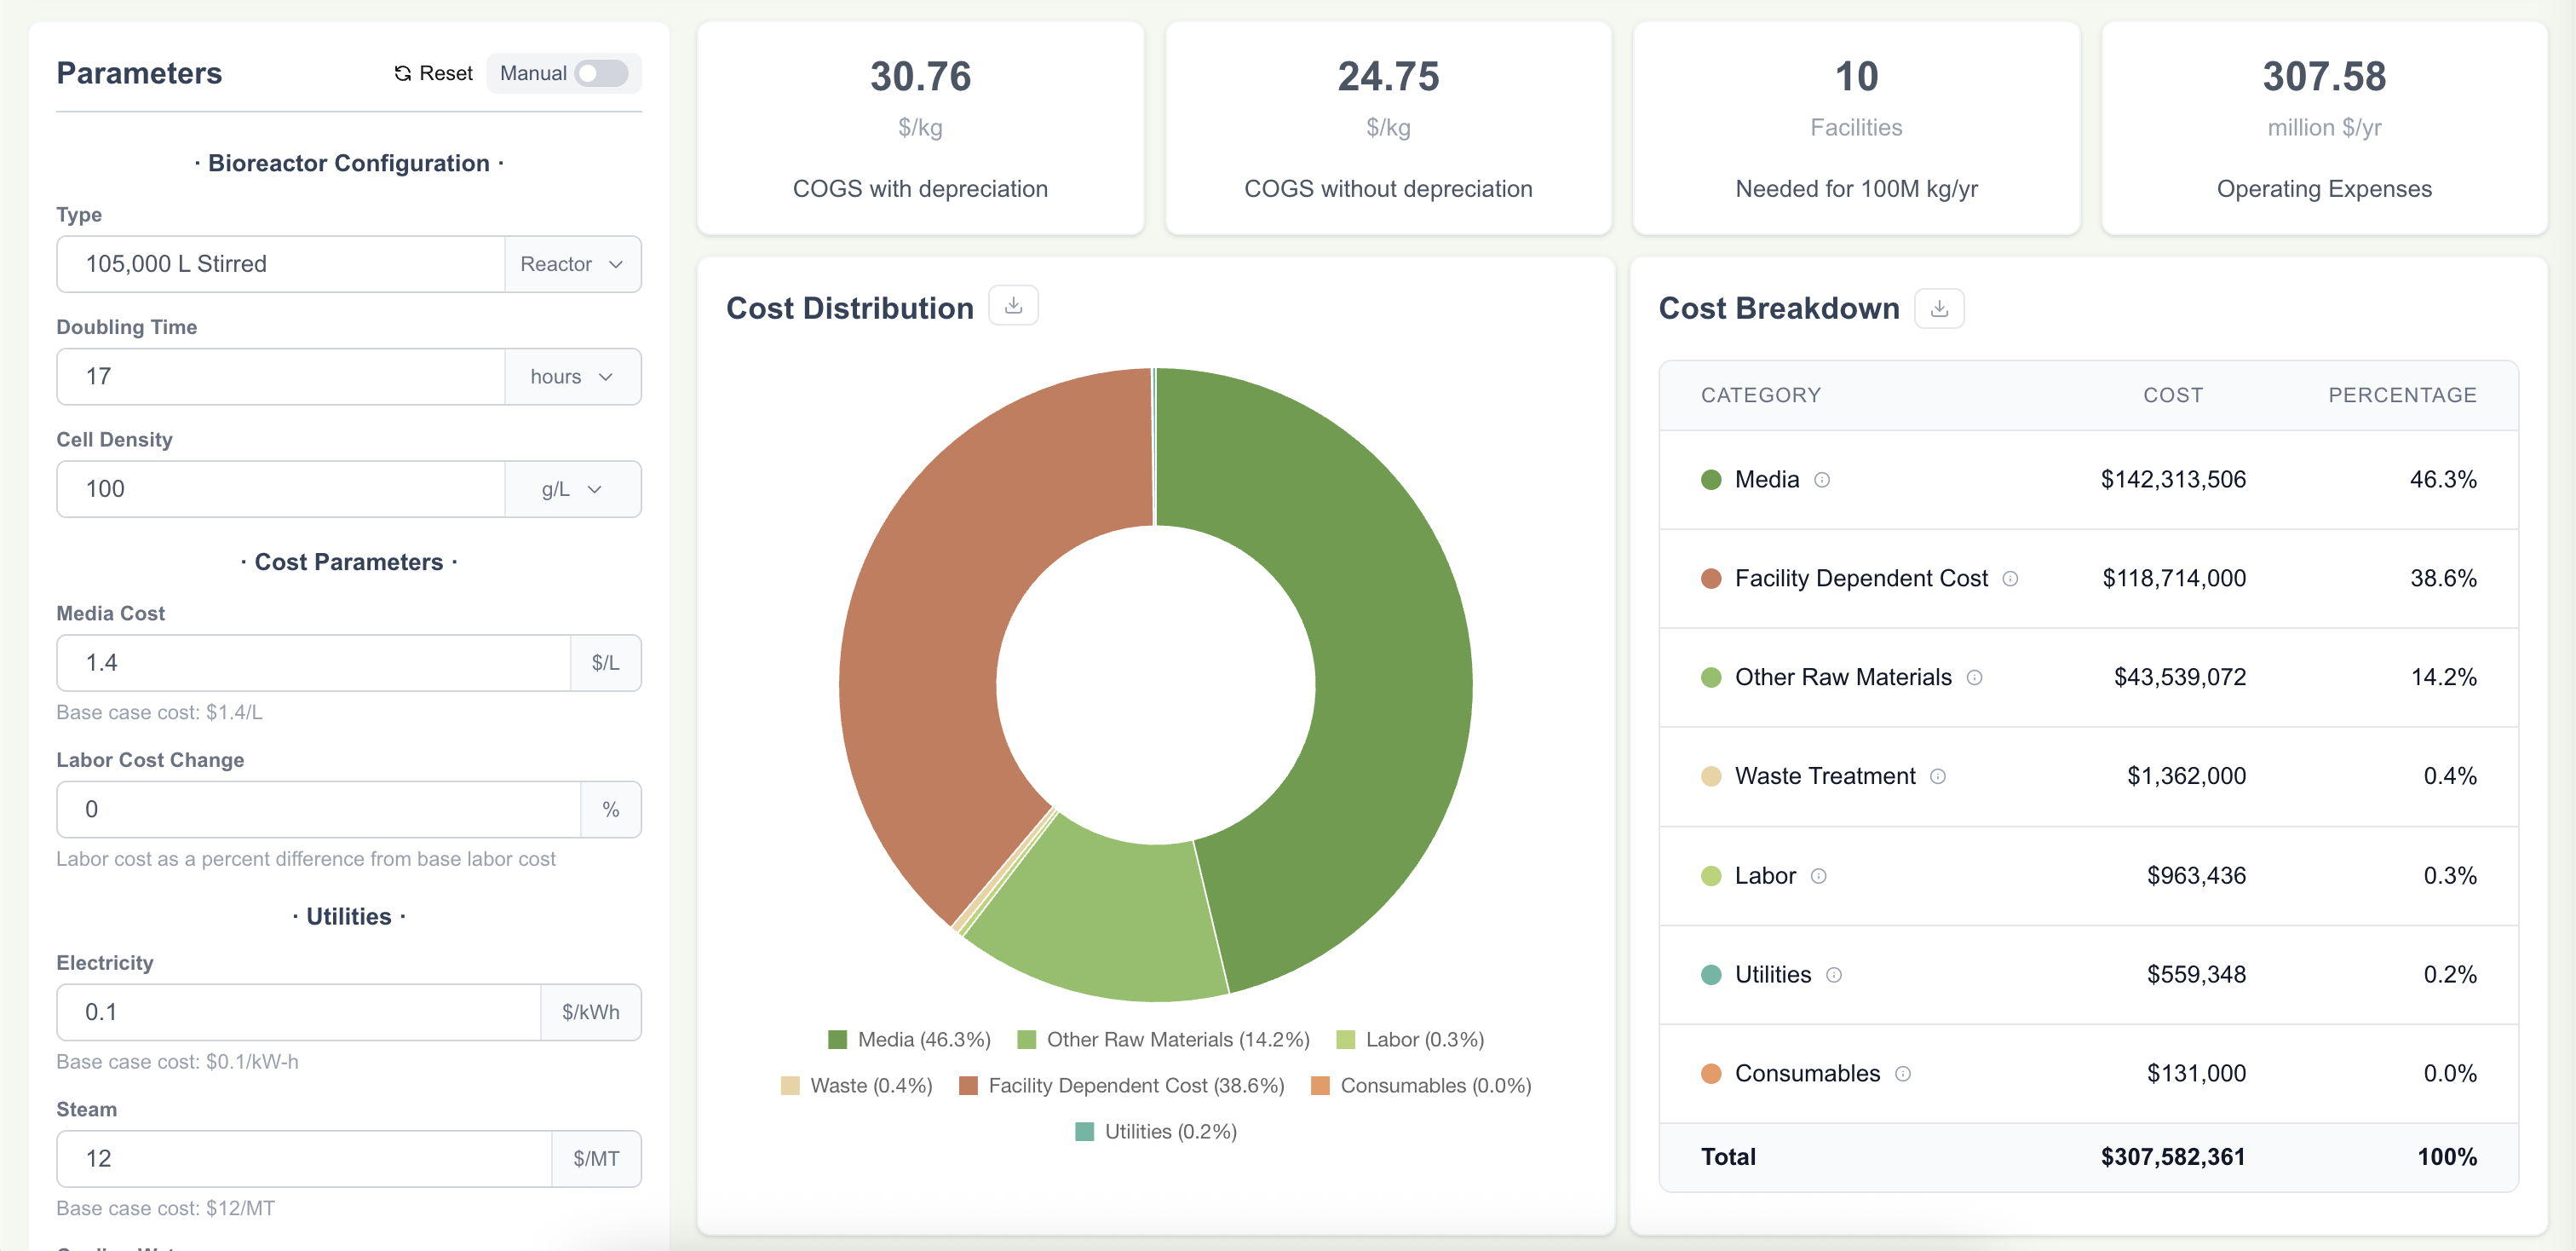2576x1251 pixels.
Task: Click the info icon next to Utilities
Action: (x=1834, y=975)
